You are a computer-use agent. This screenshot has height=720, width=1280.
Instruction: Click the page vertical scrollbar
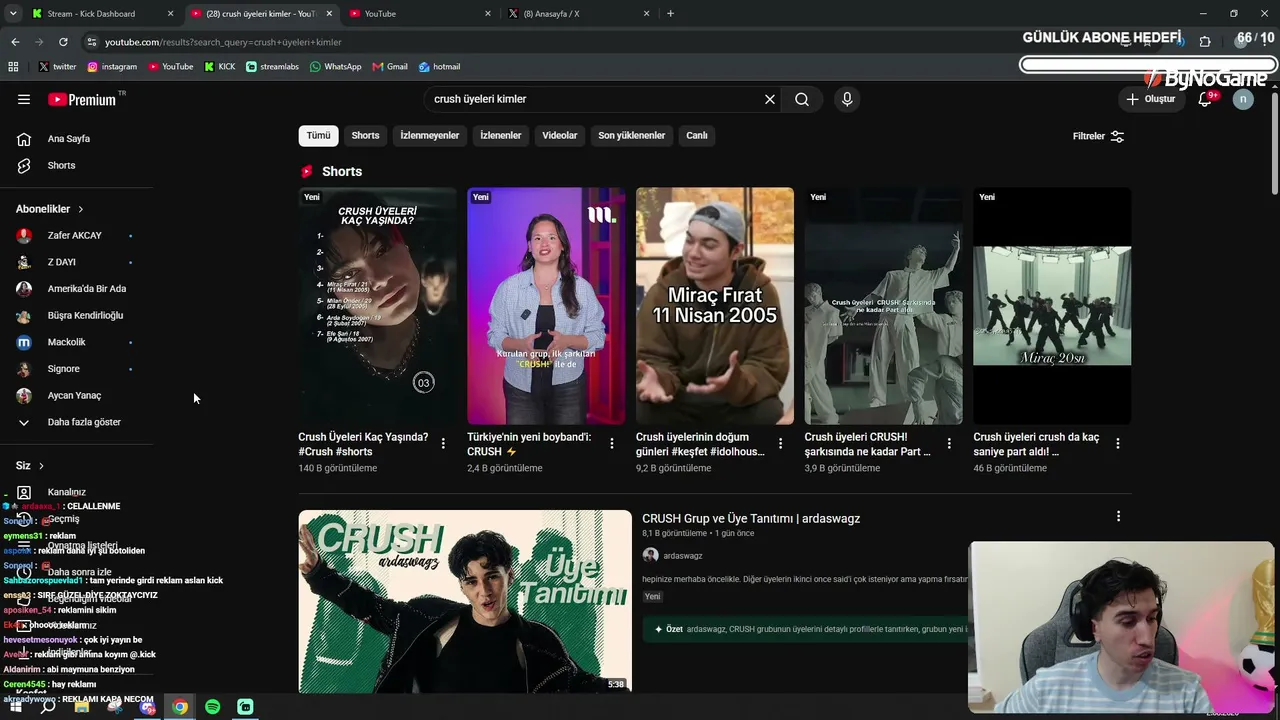pos(1274,145)
